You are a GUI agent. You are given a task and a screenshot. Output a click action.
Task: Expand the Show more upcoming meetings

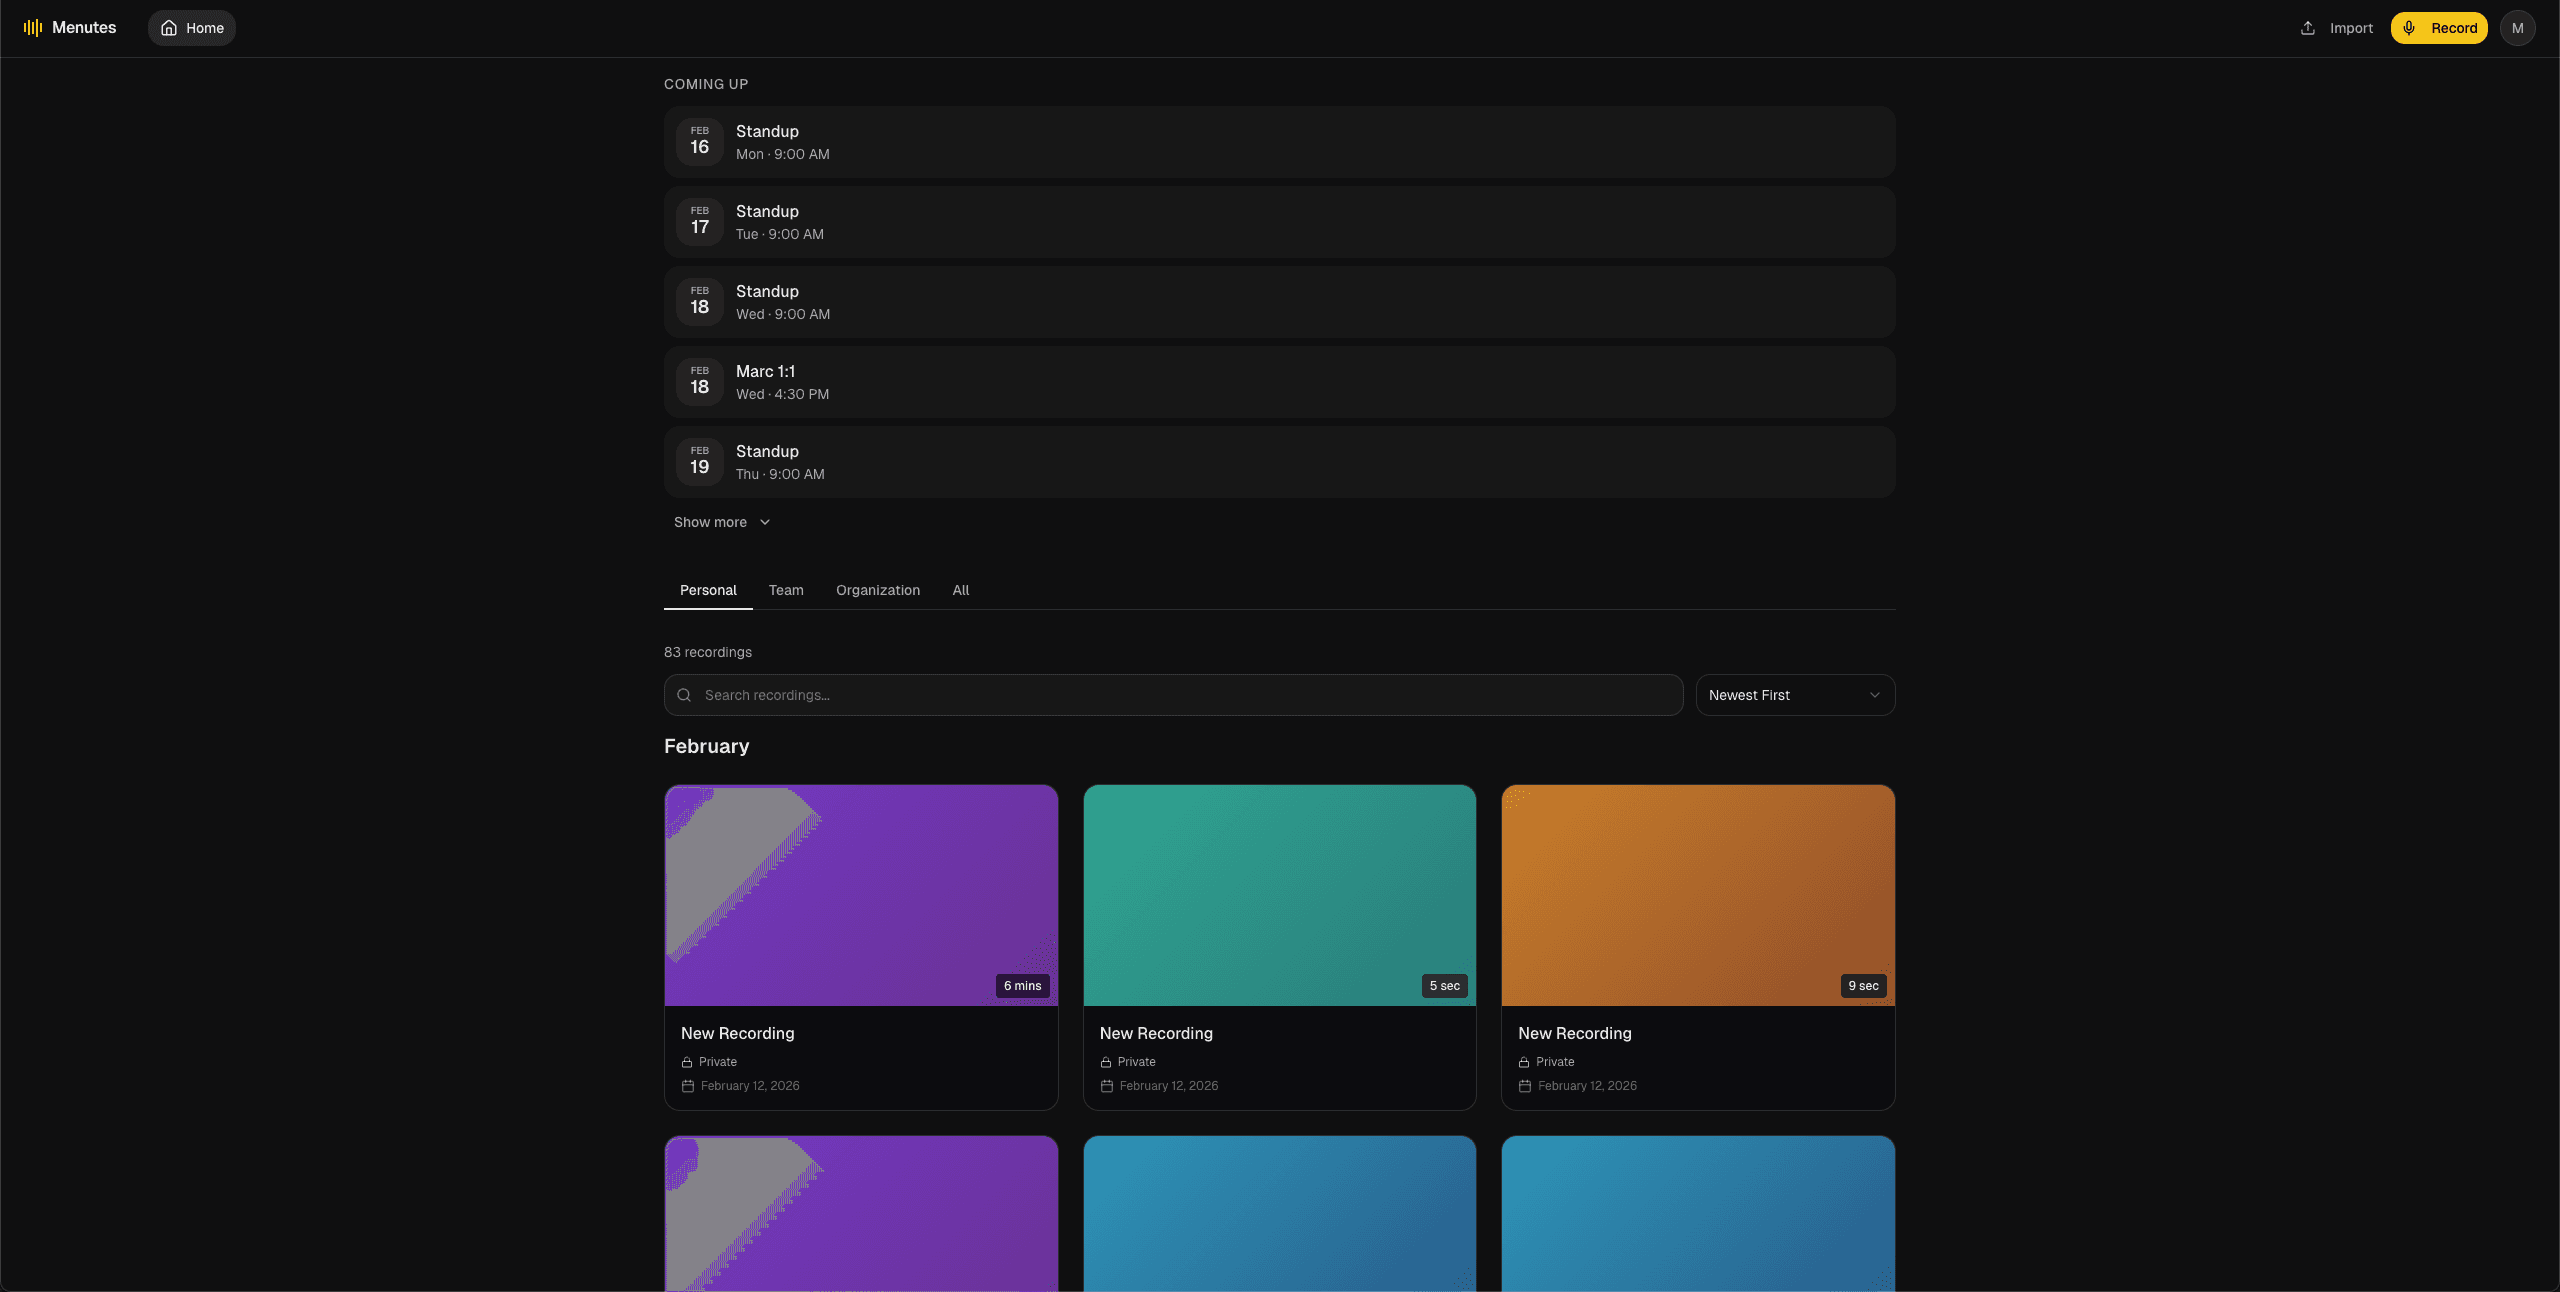tap(711, 522)
